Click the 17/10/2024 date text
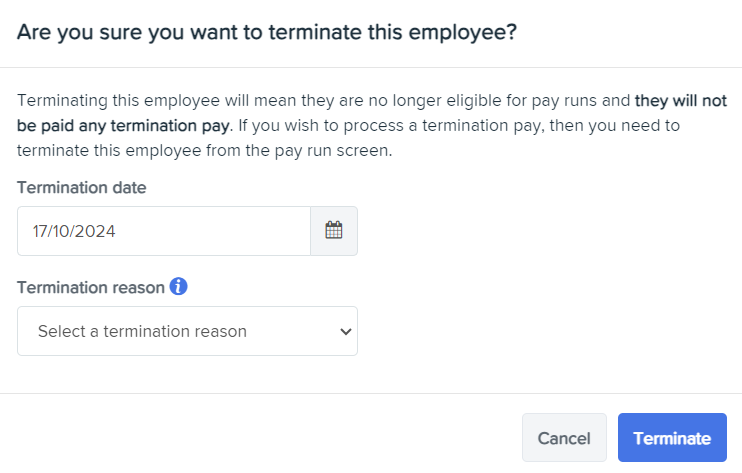Viewport: 742px width, 473px height. pyautogui.click(x=74, y=231)
